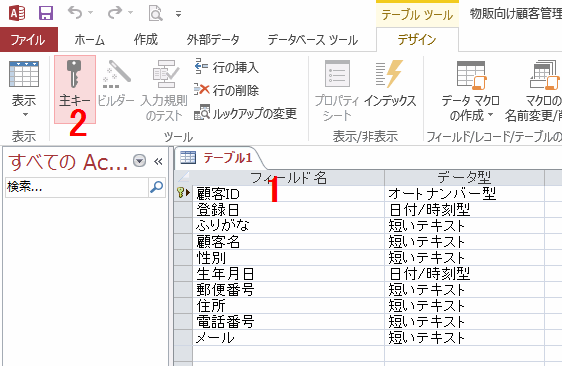Select the デザイン tab

pos(417,39)
